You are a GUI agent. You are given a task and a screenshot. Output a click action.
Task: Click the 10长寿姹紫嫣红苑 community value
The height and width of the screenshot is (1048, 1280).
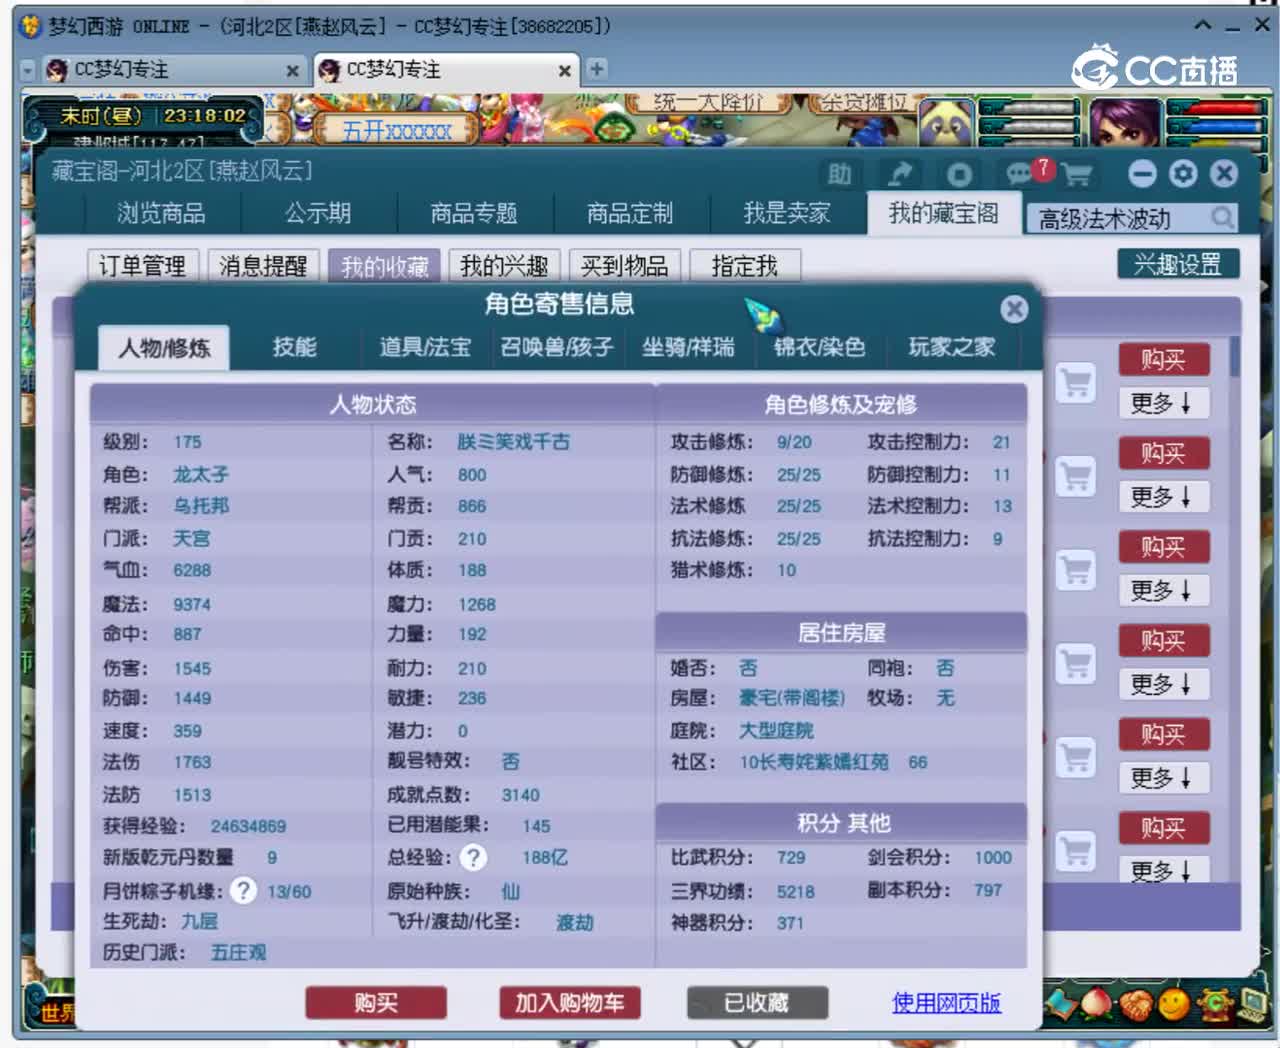click(x=814, y=762)
